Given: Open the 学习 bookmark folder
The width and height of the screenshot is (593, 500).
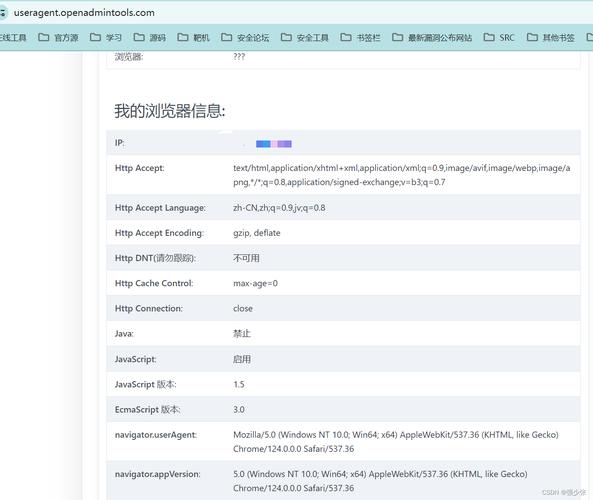Looking at the screenshot, I should point(106,37).
